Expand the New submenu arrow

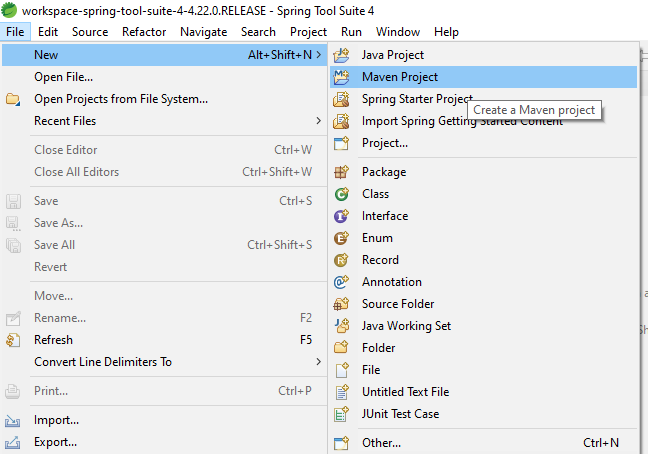pyautogui.click(x=318, y=55)
